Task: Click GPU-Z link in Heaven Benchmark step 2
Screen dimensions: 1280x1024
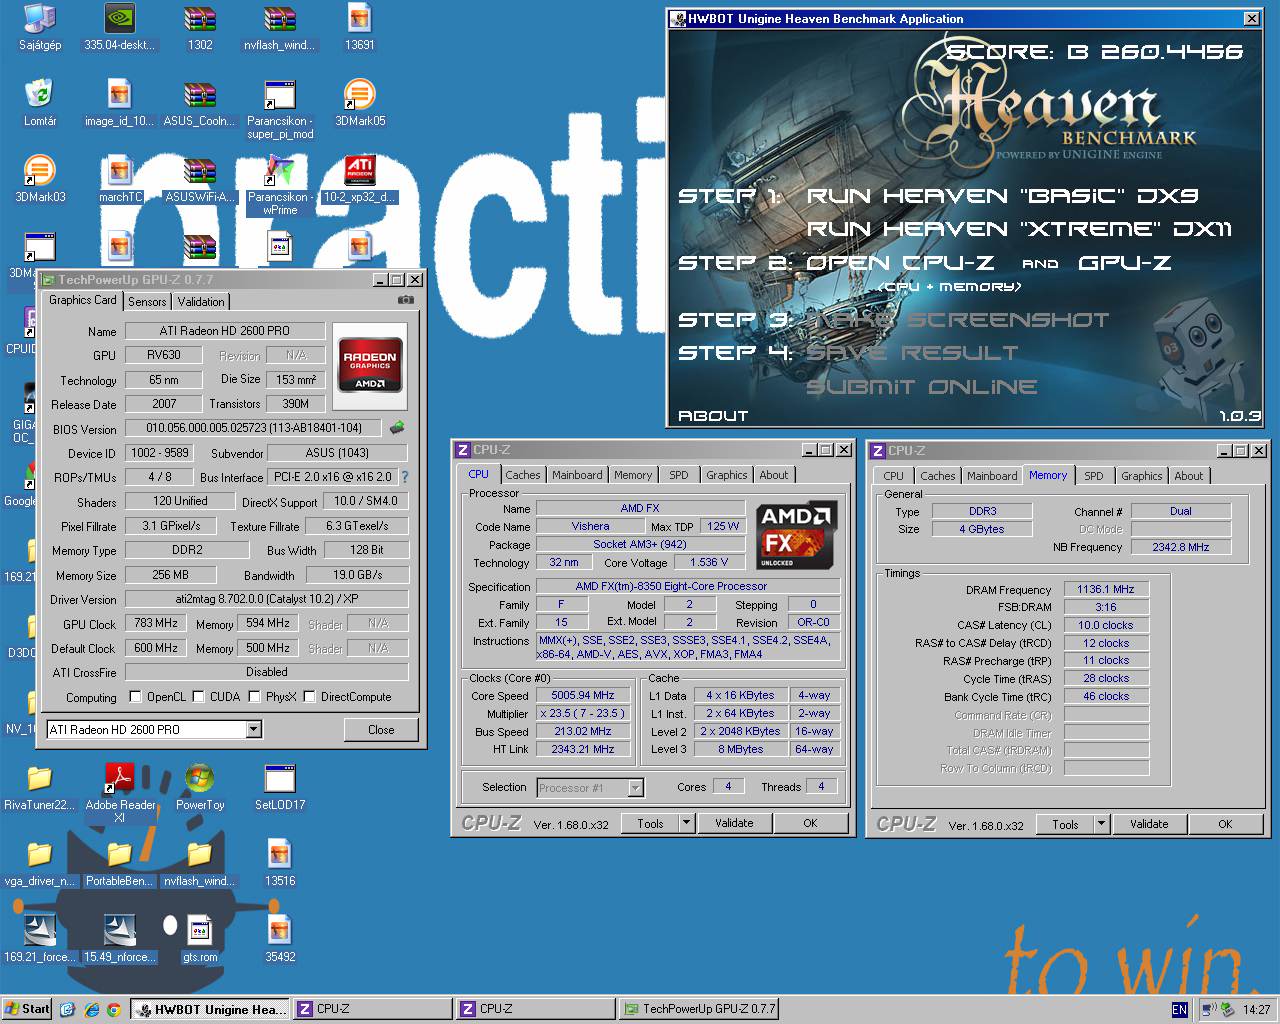Action: tap(1125, 263)
